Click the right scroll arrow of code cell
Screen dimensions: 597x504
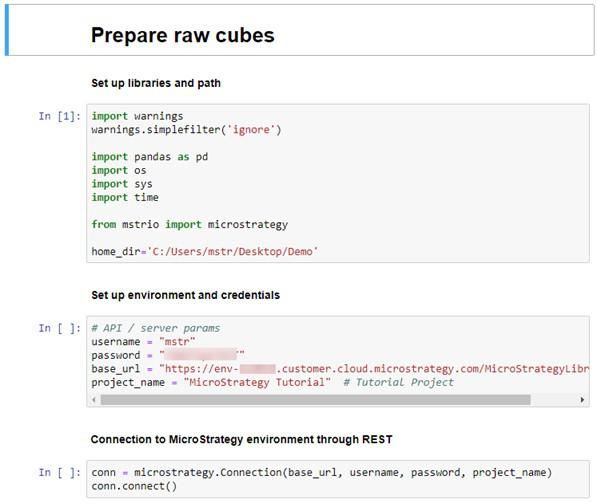(x=582, y=400)
